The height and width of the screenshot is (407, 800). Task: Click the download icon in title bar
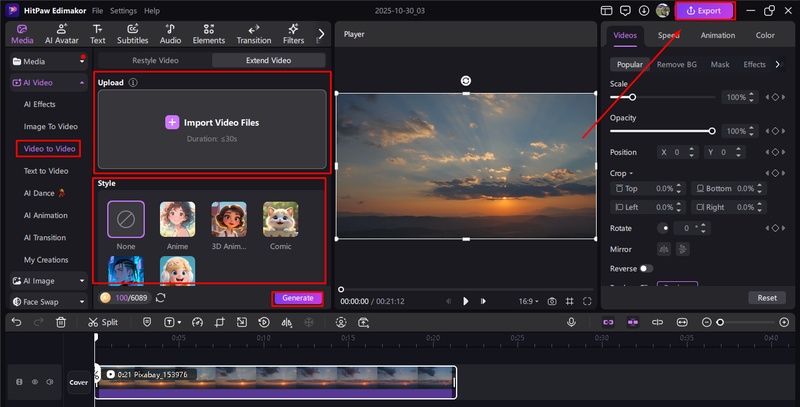coord(644,10)
